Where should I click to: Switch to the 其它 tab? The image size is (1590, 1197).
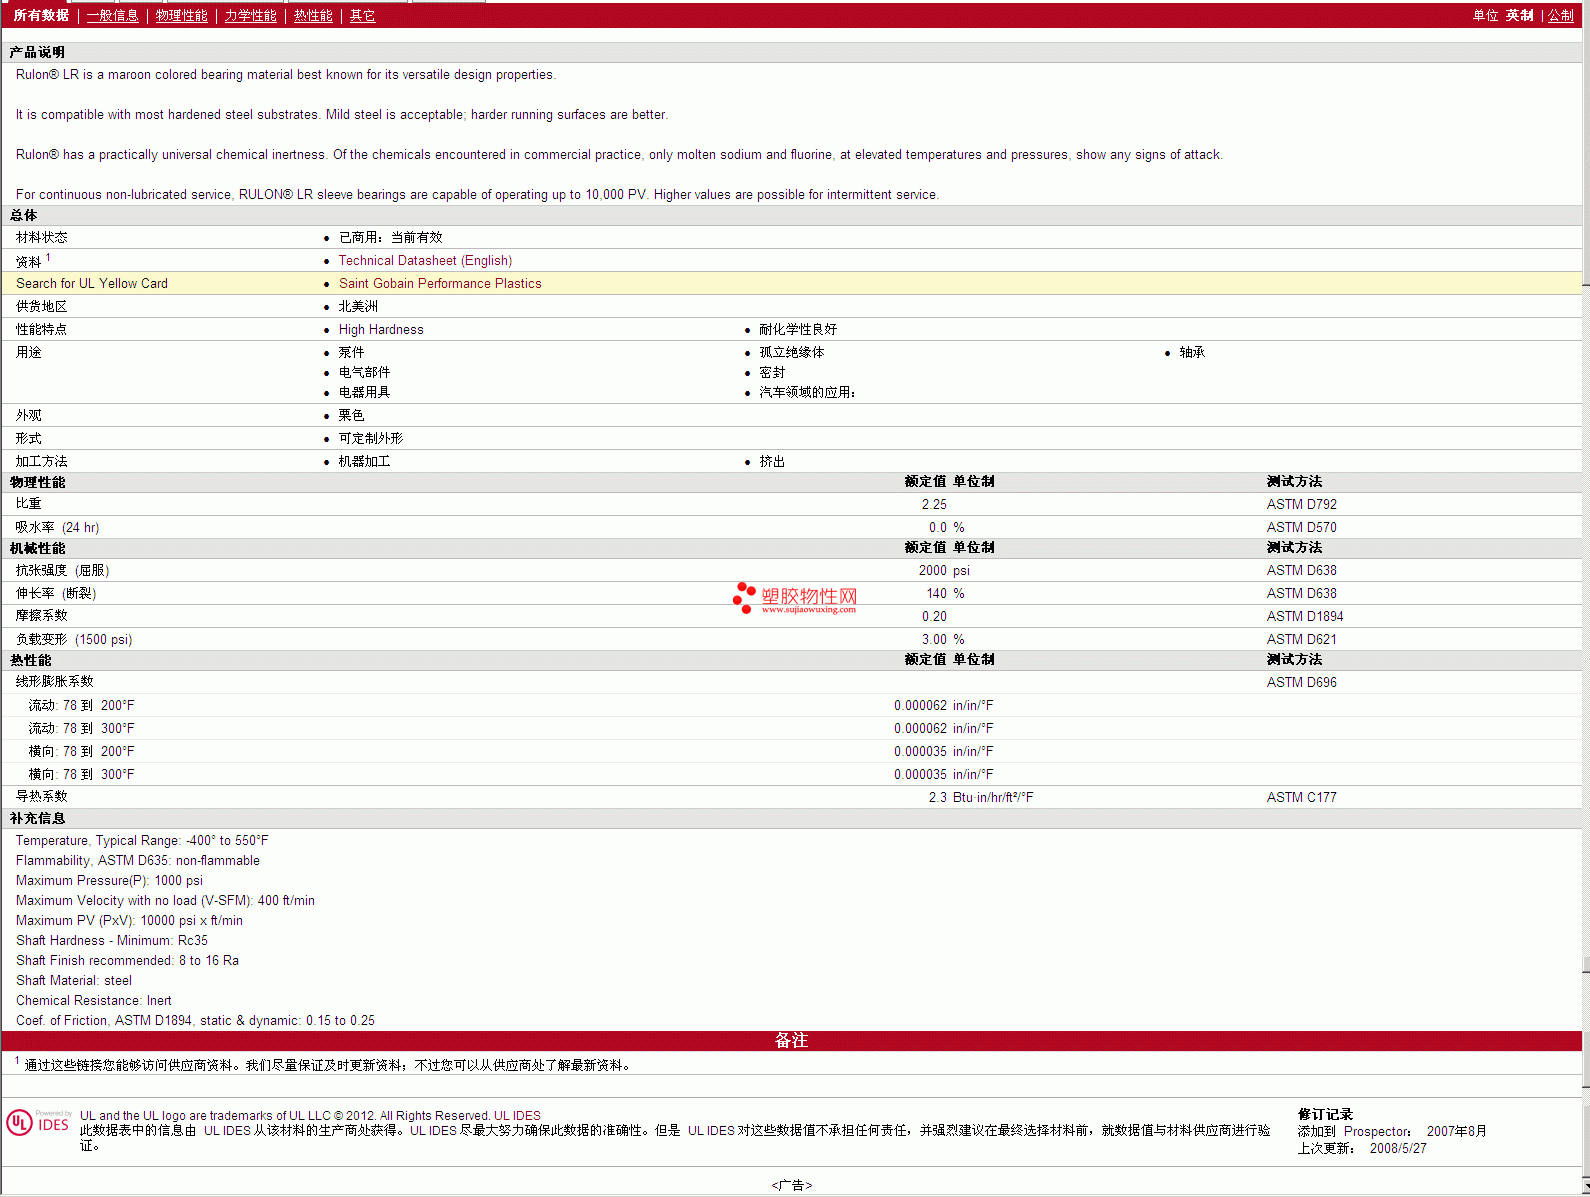click(362, 15)
